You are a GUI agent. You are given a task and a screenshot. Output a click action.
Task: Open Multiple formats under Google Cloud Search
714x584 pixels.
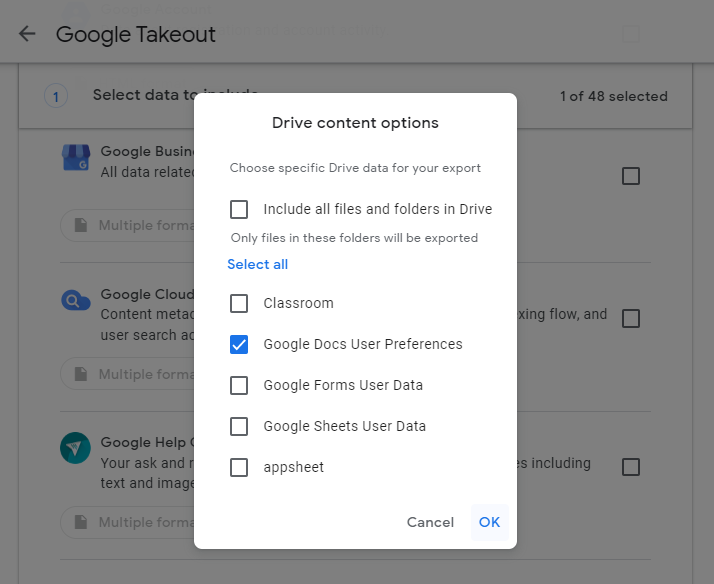pyautogui.click(x=128, y=374)
